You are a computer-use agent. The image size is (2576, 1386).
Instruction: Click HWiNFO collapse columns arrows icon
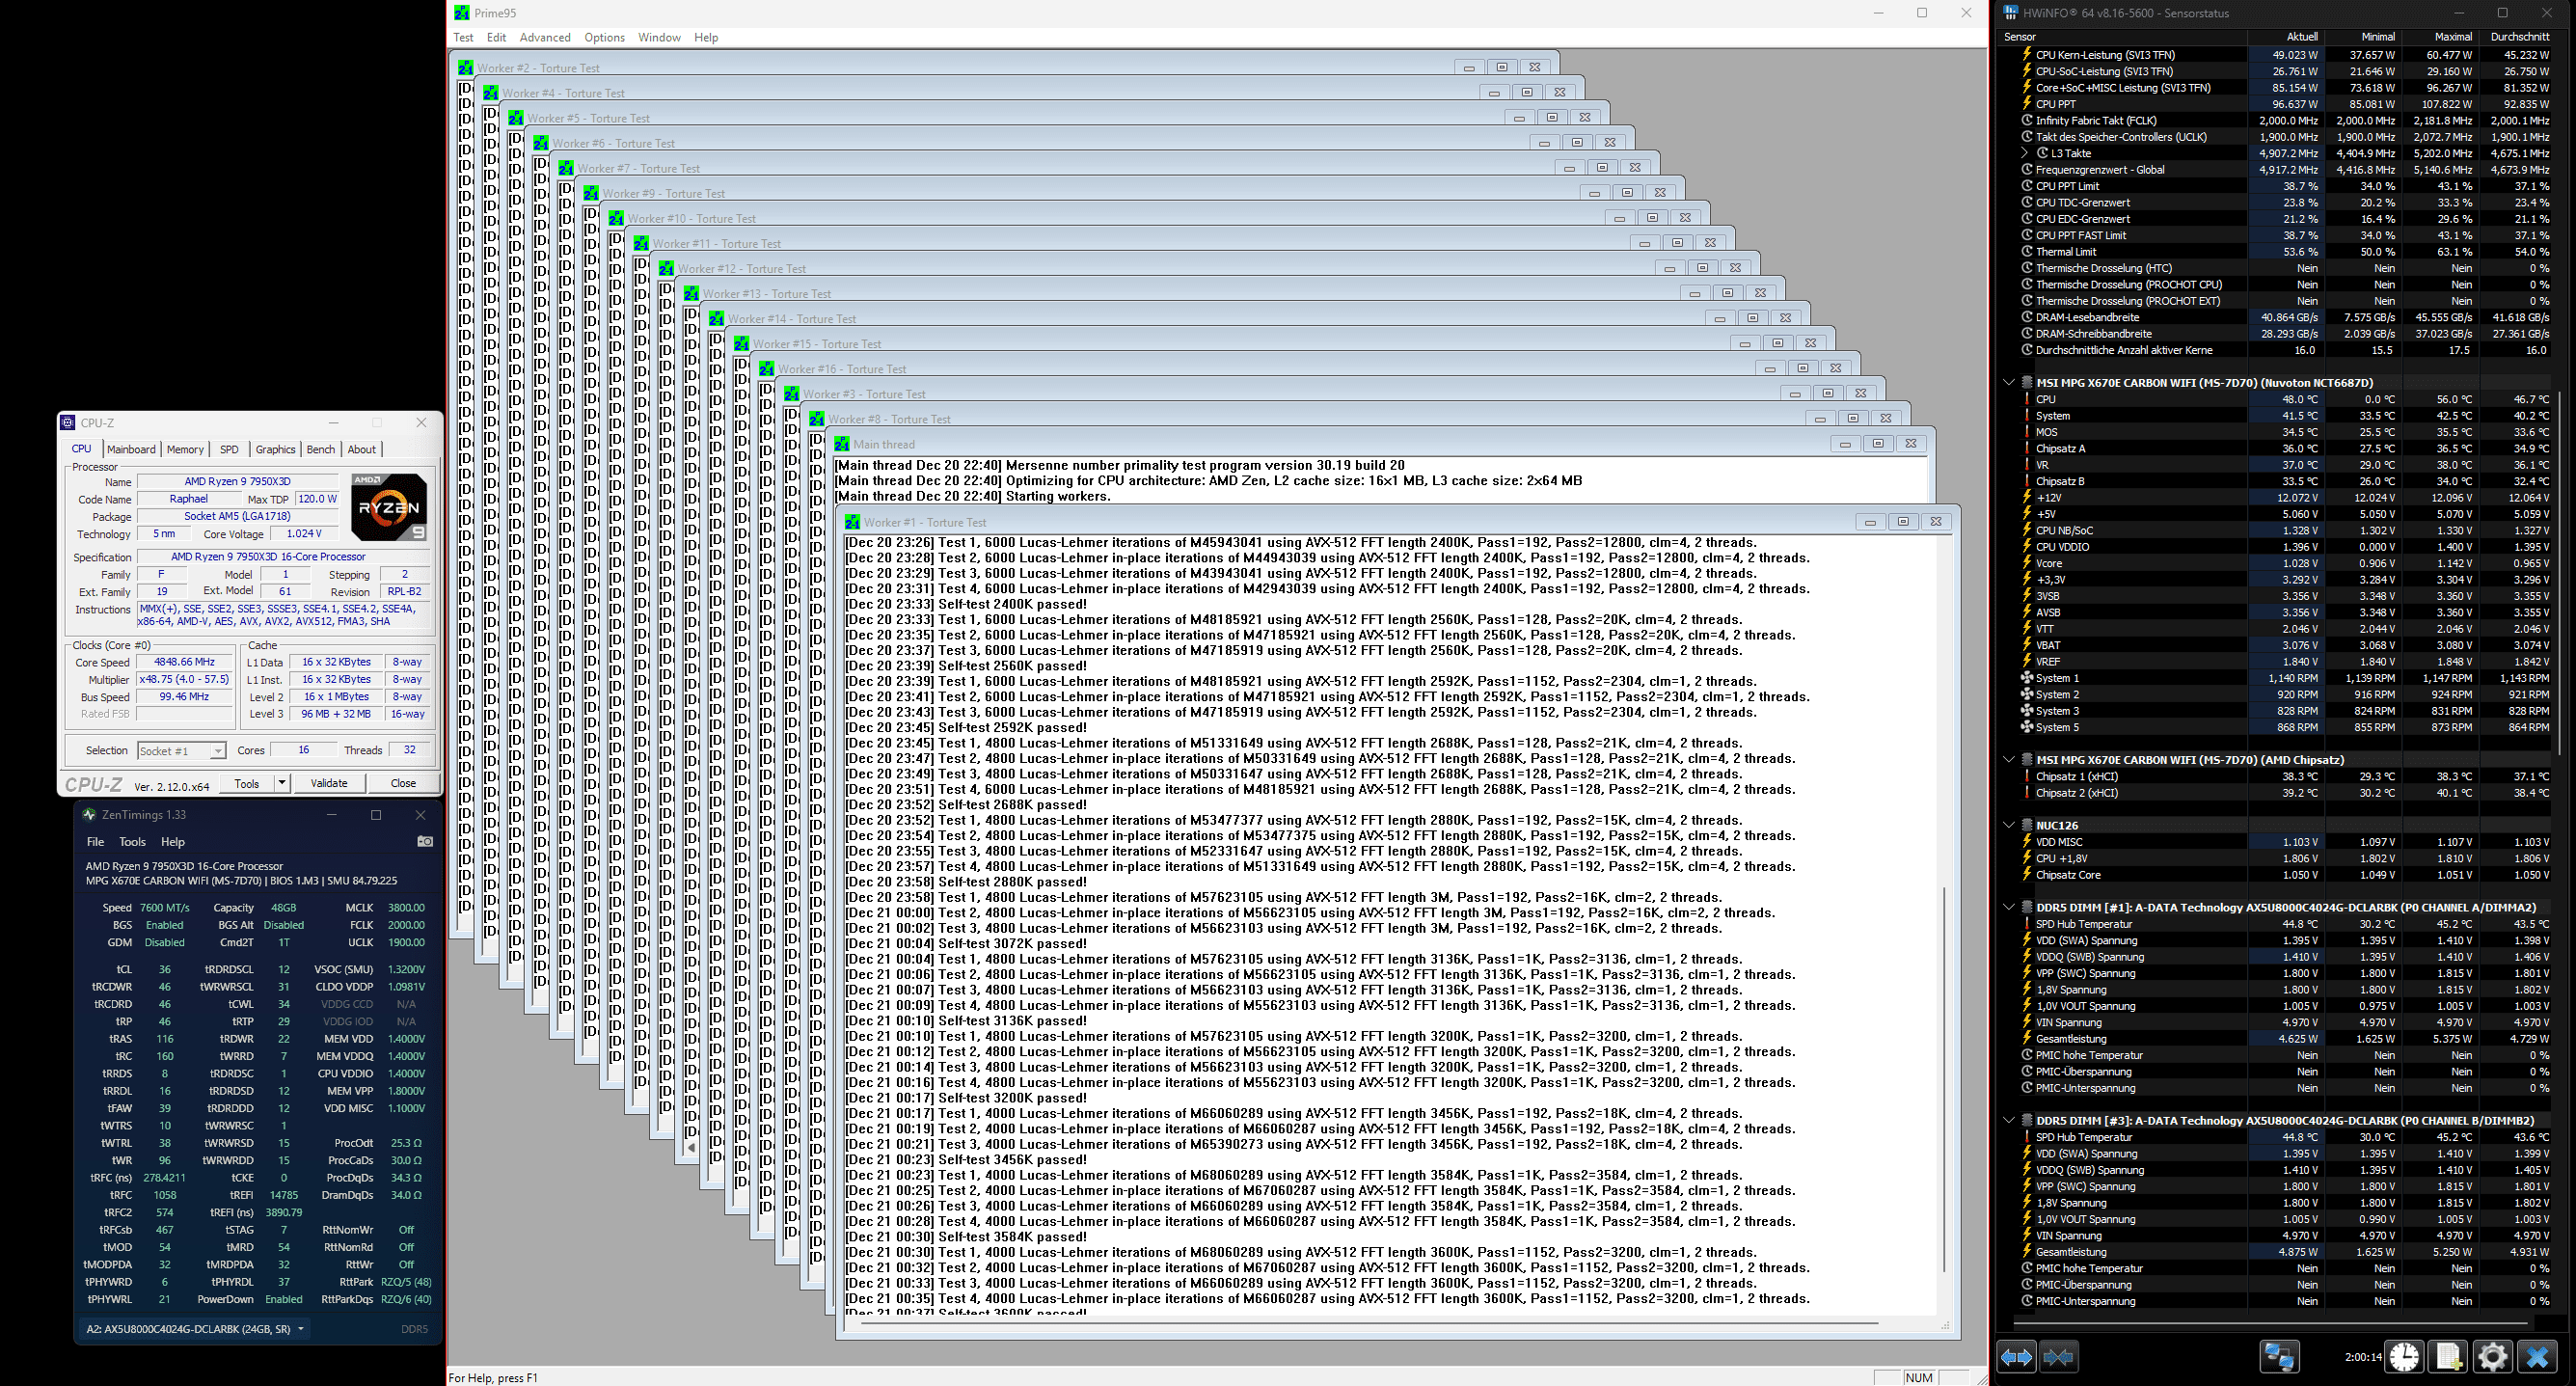click(x=2058, y=1357)
